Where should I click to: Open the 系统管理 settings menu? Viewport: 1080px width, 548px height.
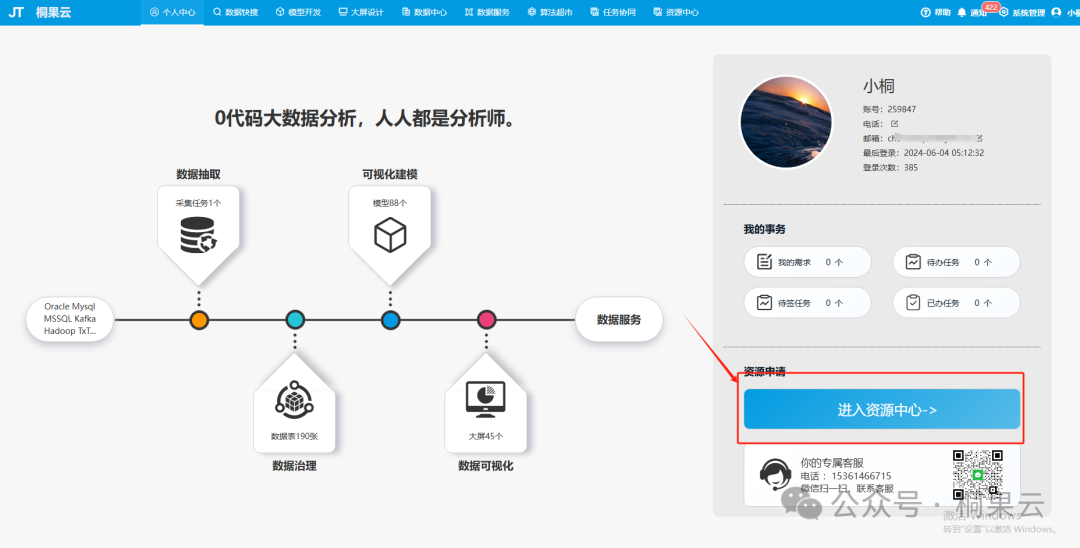pyautogui.click(x=1022, y=13)
